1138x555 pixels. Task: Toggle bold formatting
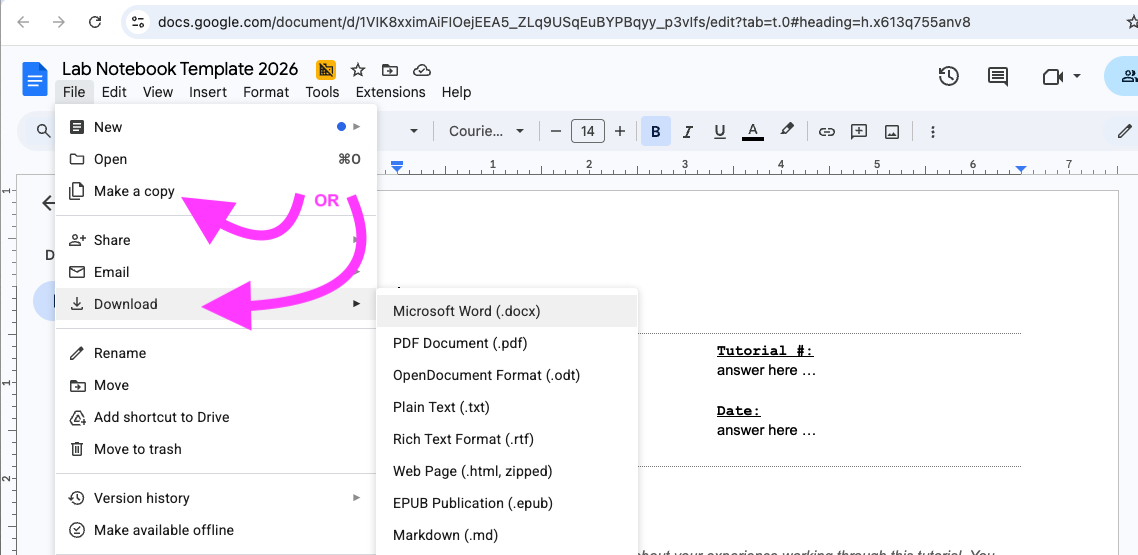pos(656,131)
